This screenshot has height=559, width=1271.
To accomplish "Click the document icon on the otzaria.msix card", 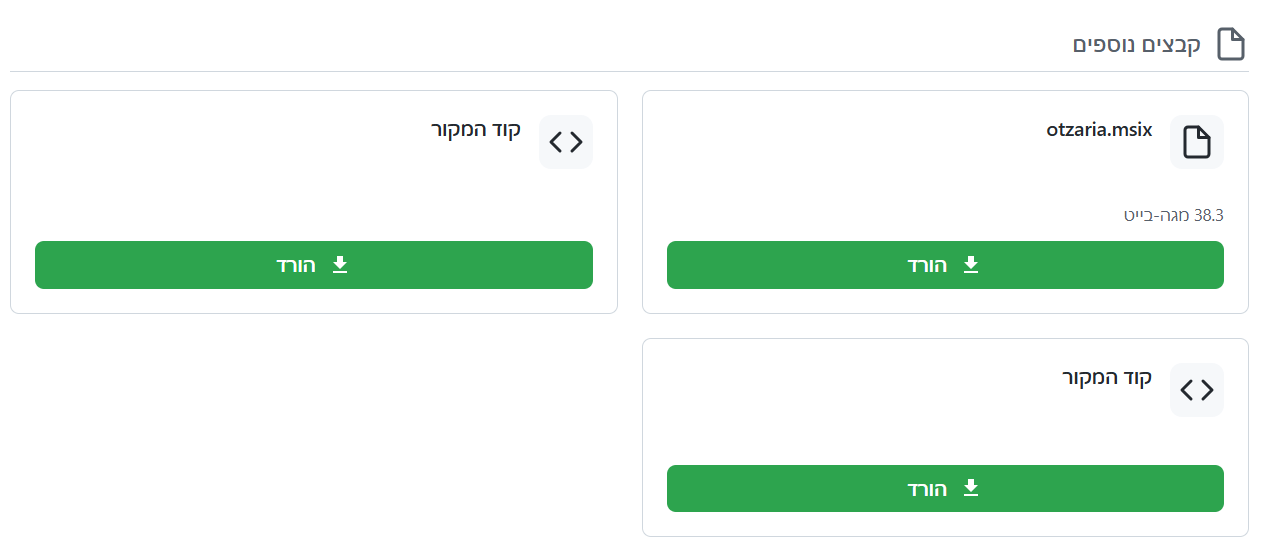I will pos(1196,142).
